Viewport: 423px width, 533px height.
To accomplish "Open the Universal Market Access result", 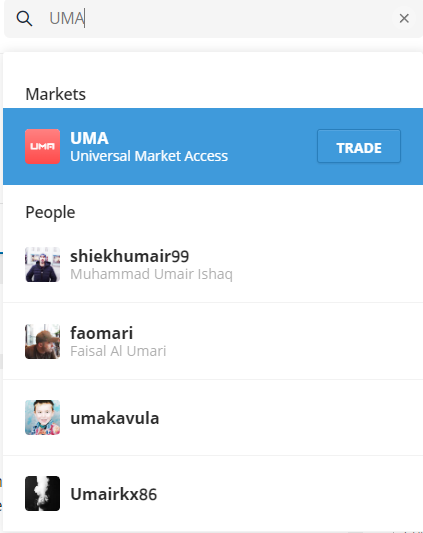I will [149, 156].
